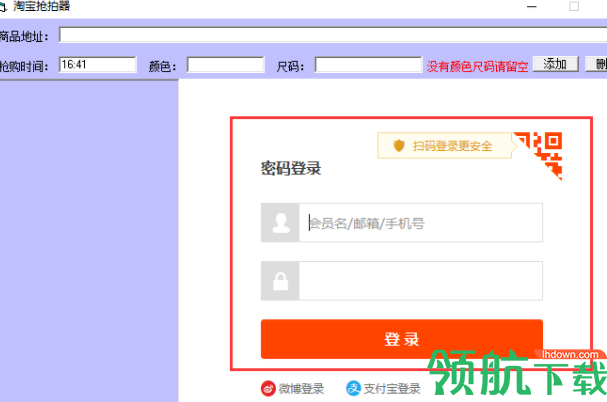Click the red 没有颜色尺码请留空 notice
607x402 pixels.
tap(477, 67)
